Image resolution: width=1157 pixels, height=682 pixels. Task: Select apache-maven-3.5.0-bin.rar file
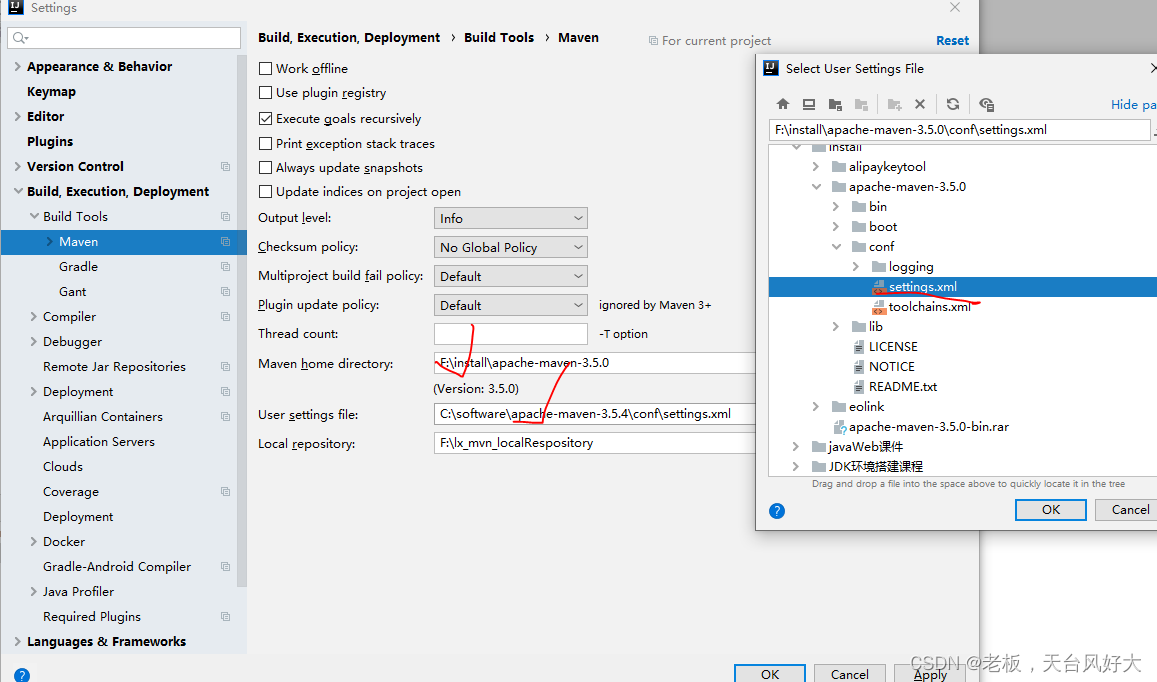tap(928, 427)
